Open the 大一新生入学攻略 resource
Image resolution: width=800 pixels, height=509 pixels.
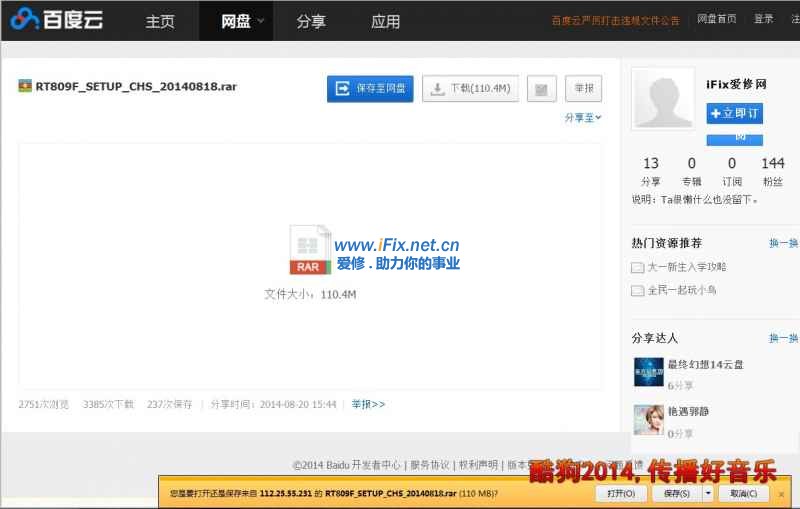(x=687, y=267)
